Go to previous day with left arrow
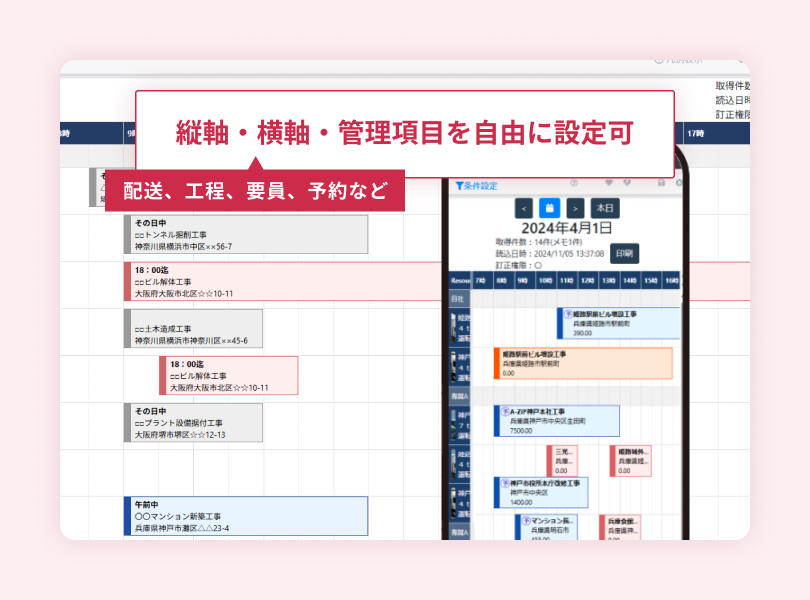 pos(524,208)
